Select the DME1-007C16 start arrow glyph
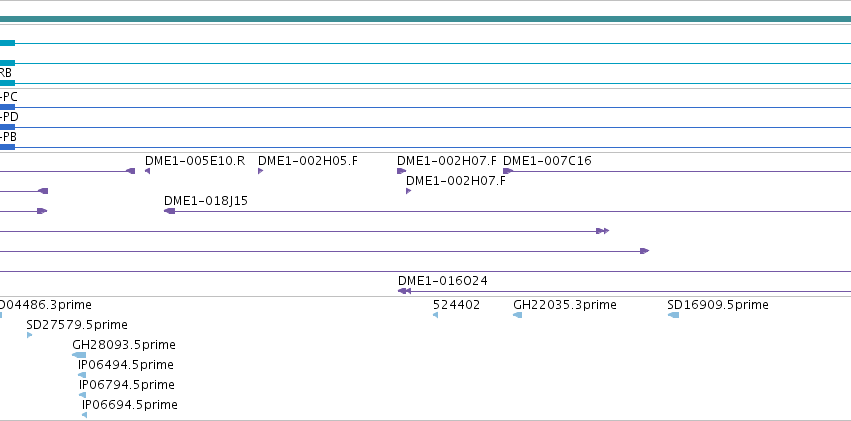Viewport: 851px width, 421px height. 508,171
